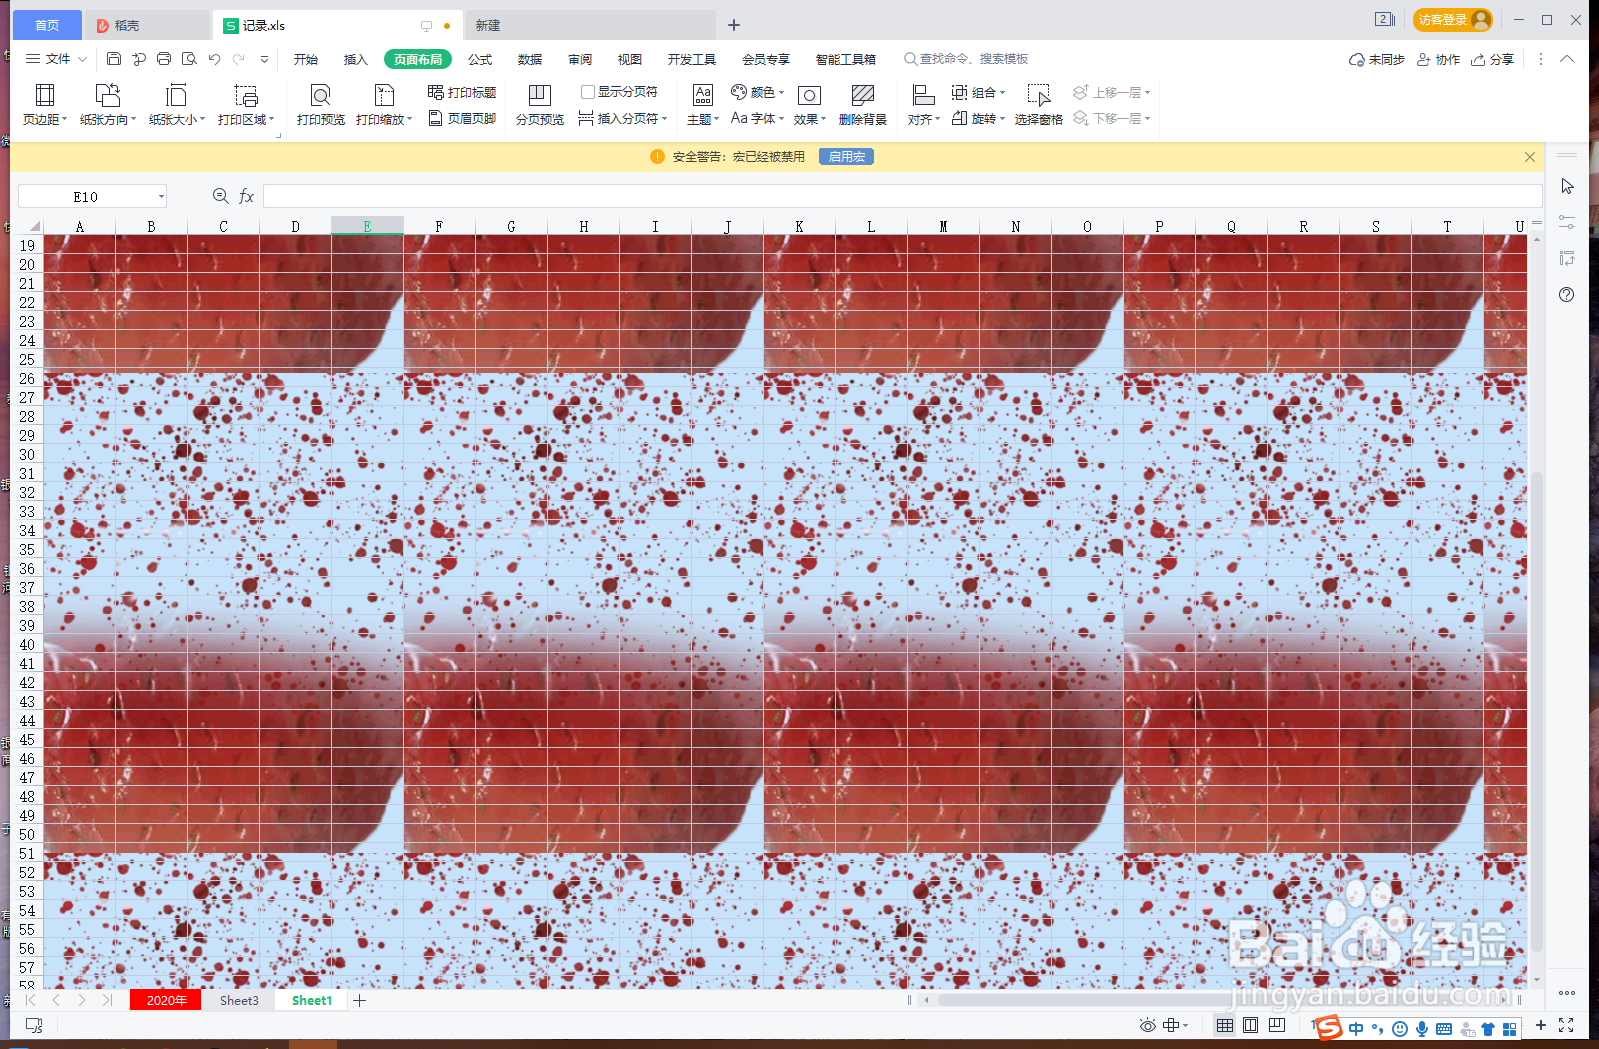
Task: Open the Home (开始) ribbon tab
Action: [x=306, y=59]
